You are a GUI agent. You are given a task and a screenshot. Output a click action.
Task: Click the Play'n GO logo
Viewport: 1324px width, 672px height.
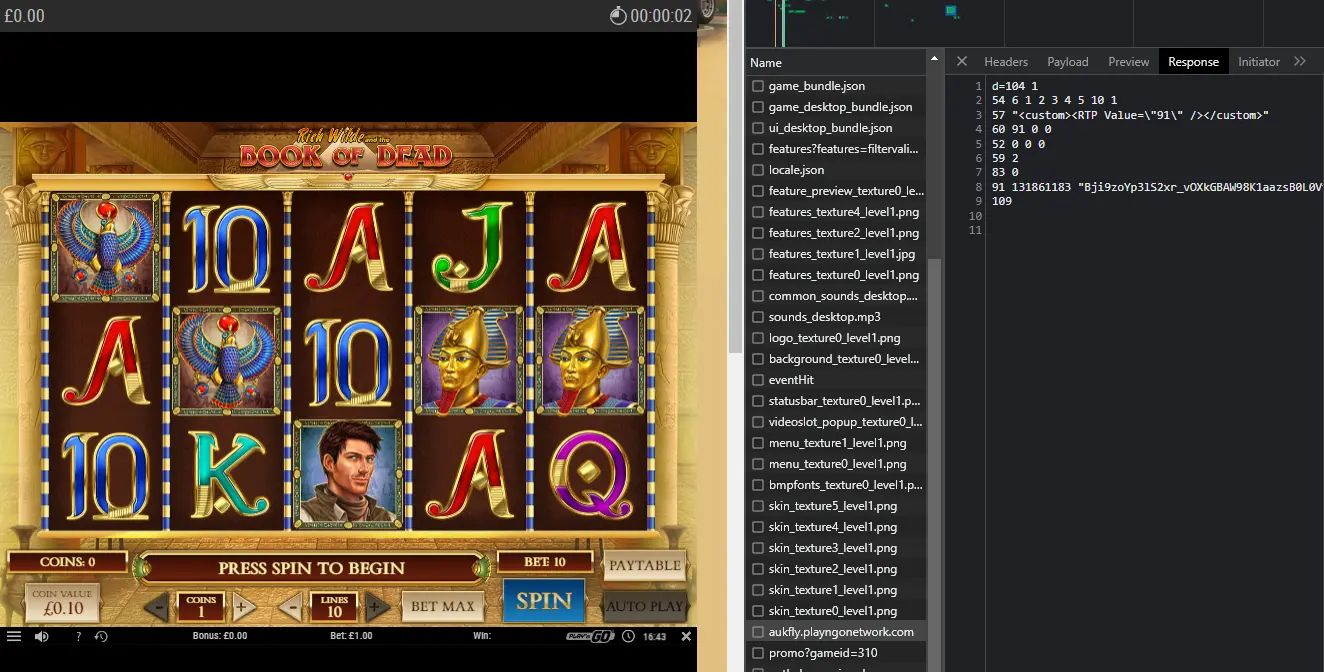(x=590, y=636)
